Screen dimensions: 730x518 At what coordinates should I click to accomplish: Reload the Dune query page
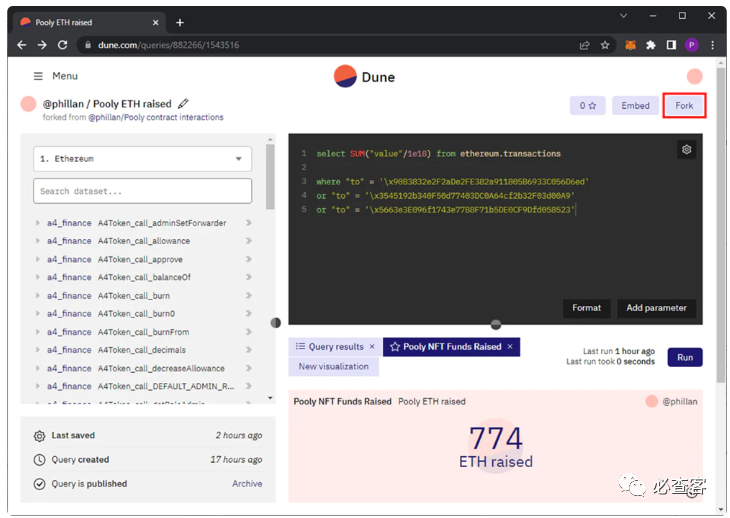[62, 45]
